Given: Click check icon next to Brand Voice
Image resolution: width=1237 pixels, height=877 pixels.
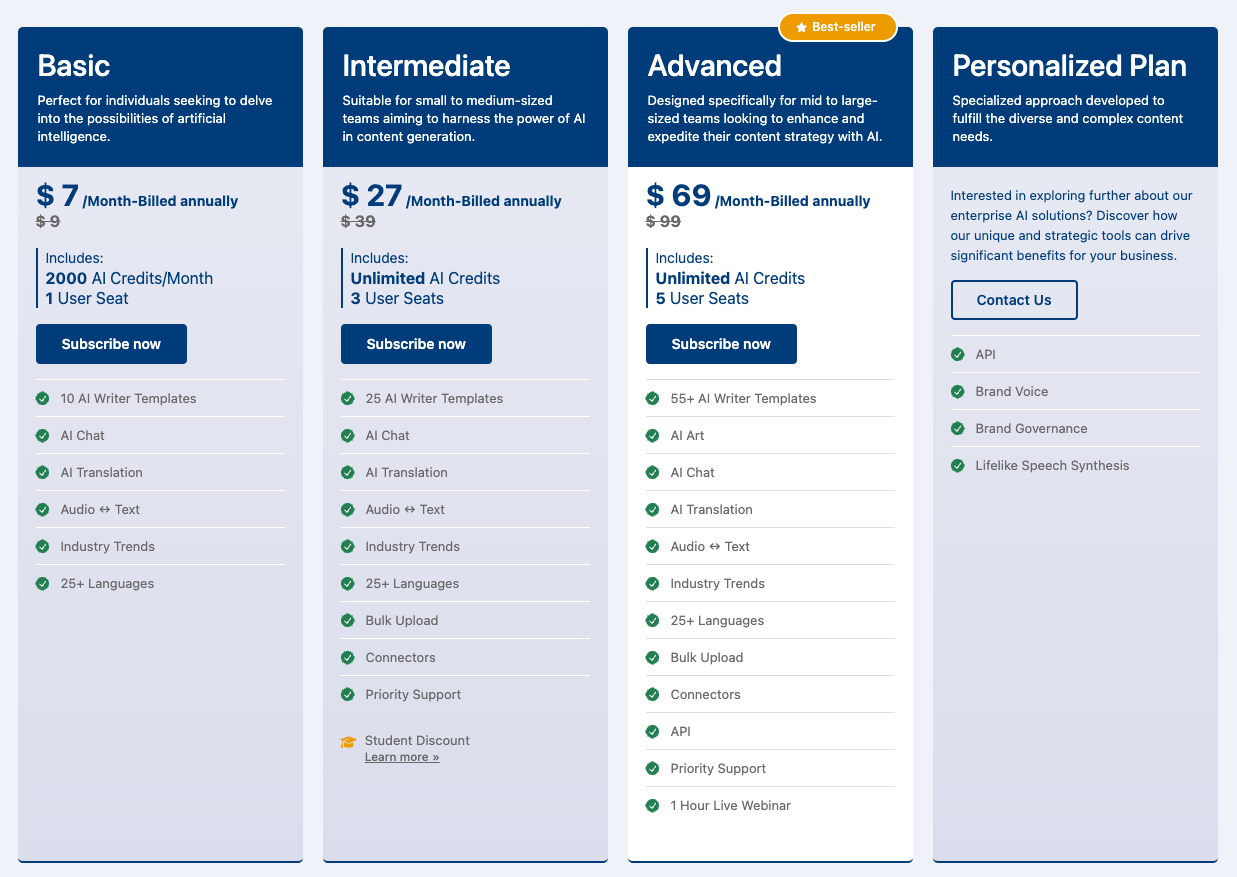Looking at the screenshot, I should (958, 392).
